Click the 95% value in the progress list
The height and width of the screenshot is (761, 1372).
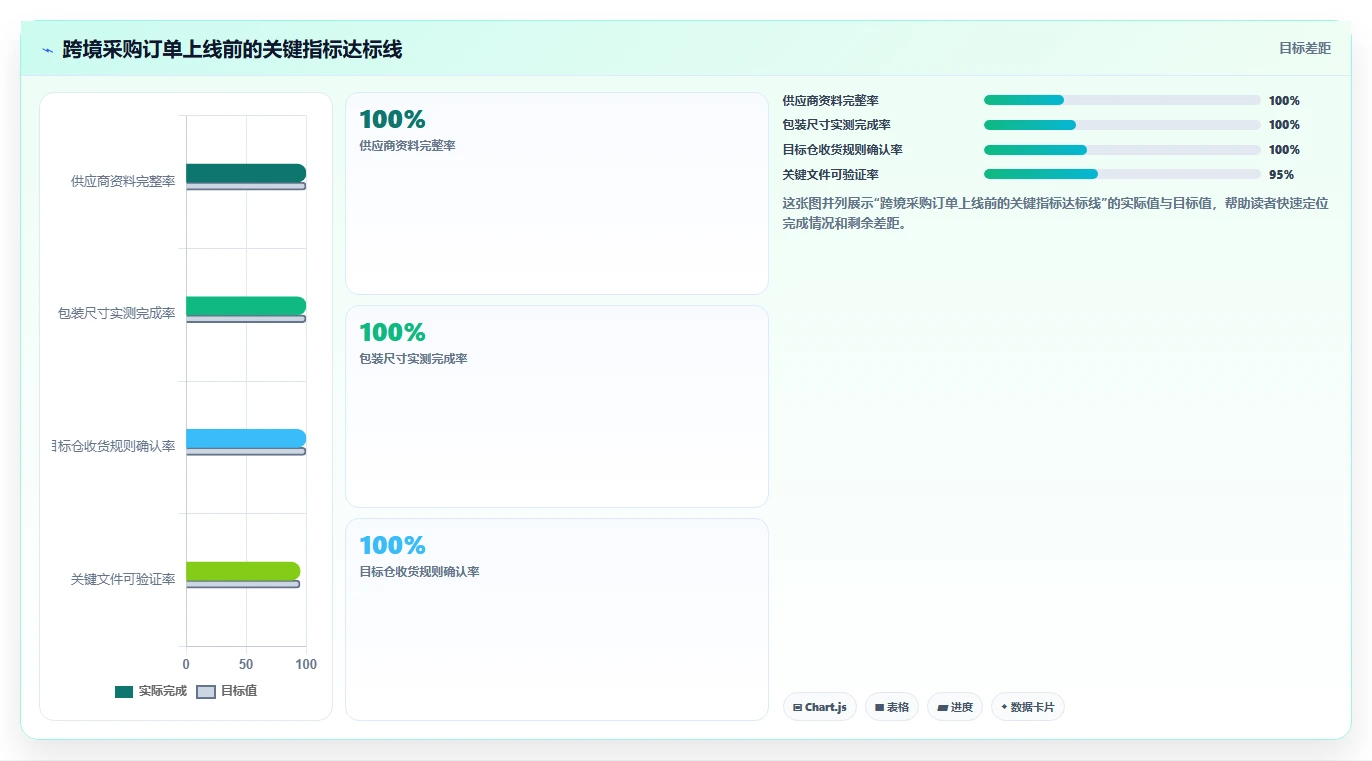tap(1281, 174)
